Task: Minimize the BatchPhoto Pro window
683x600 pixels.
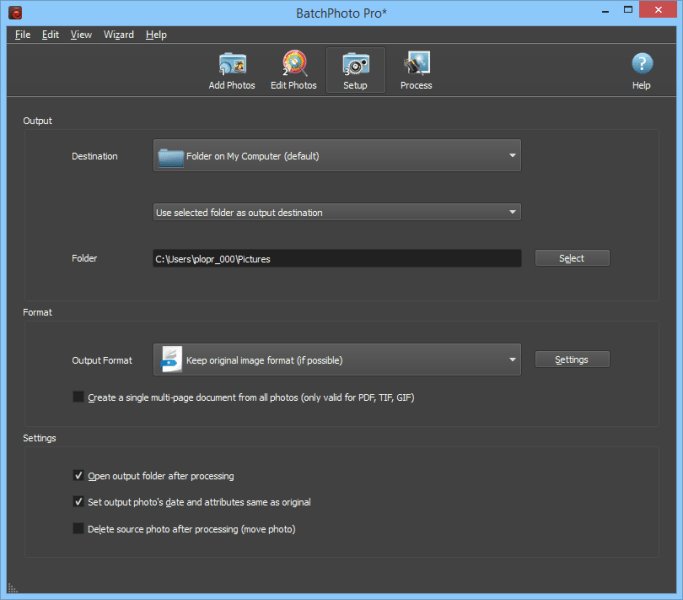Action: (x=605, y=10)
